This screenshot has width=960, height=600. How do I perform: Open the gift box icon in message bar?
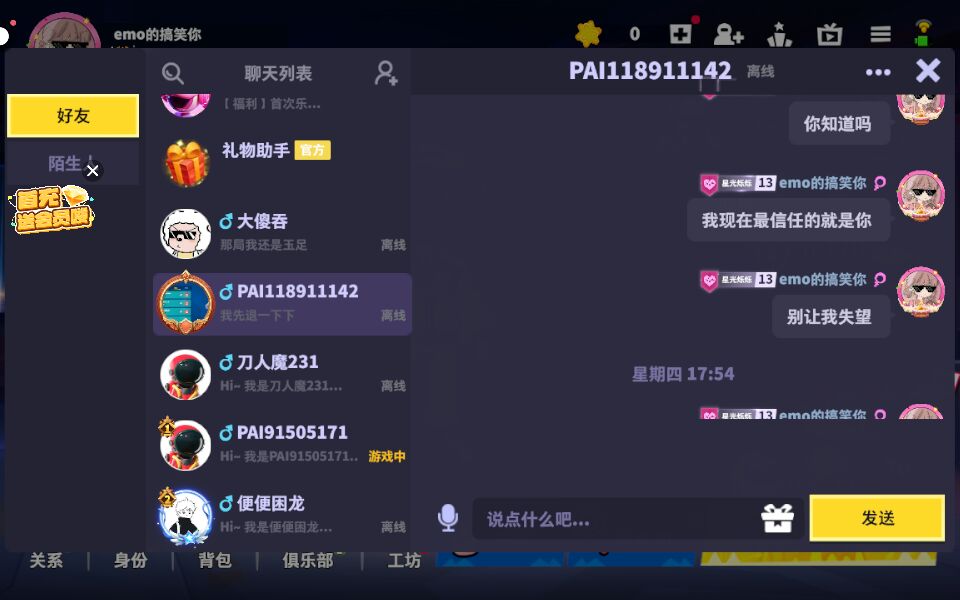click(x=777, y=518)
